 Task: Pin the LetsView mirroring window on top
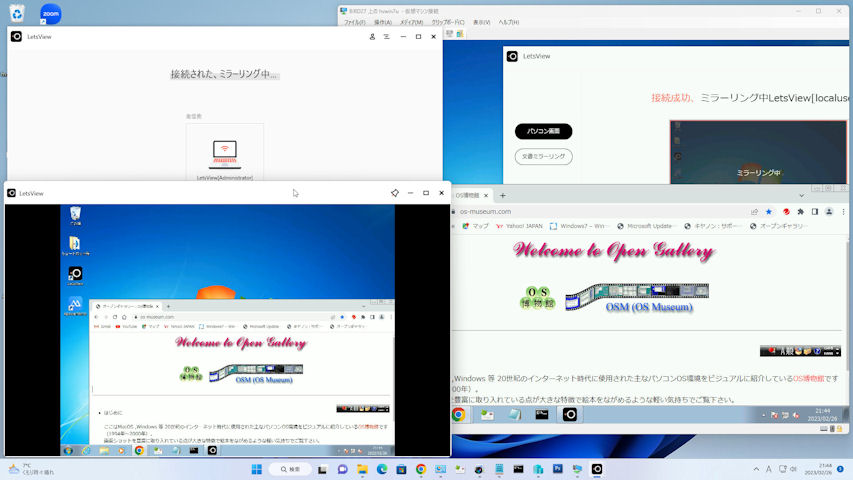(395, 193)
